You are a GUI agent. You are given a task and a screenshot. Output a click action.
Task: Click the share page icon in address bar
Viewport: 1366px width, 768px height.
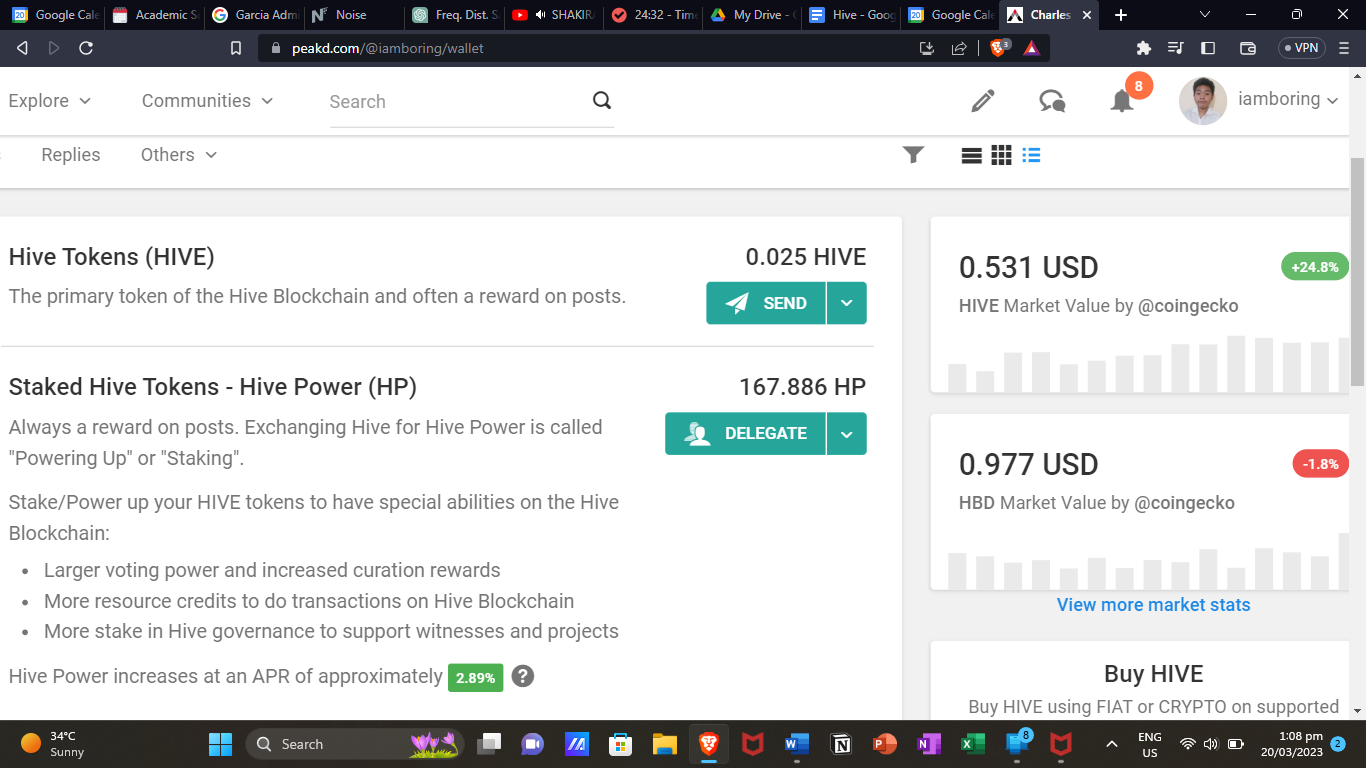tap(959, 48)
